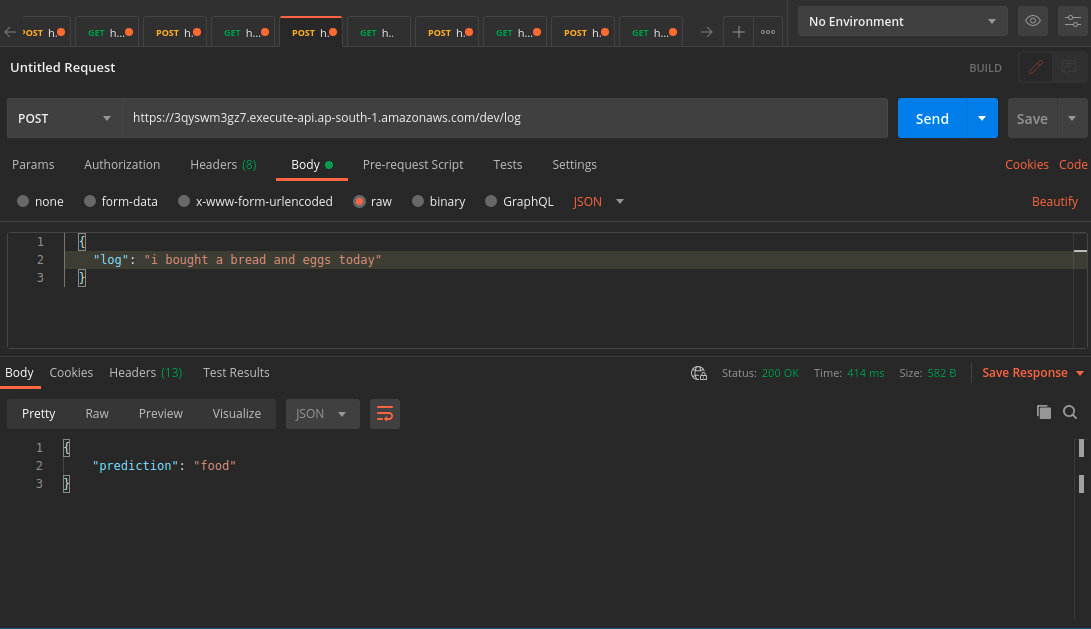Open the POST method dropdown

coord(63,118)
